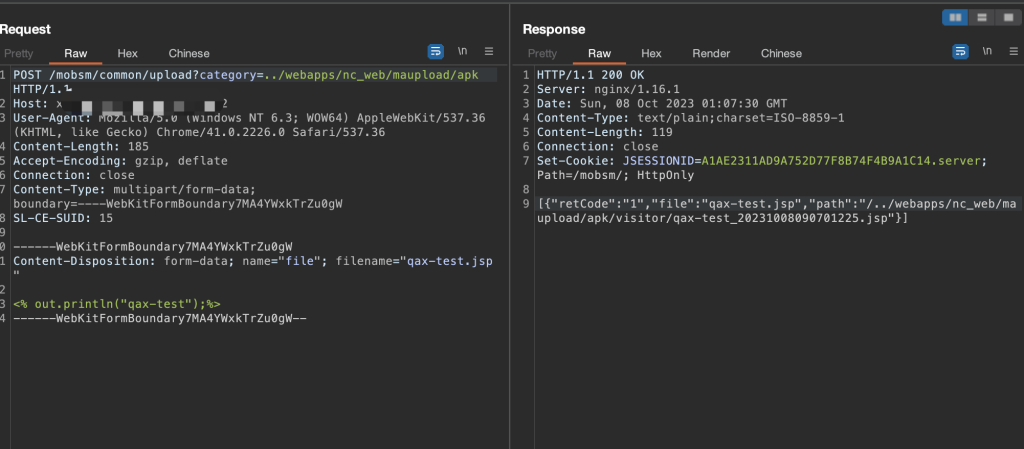Click the Response Content-Length: 119 line
The height and width of the screenshot is (449, 1024).
tap(605, 132)
